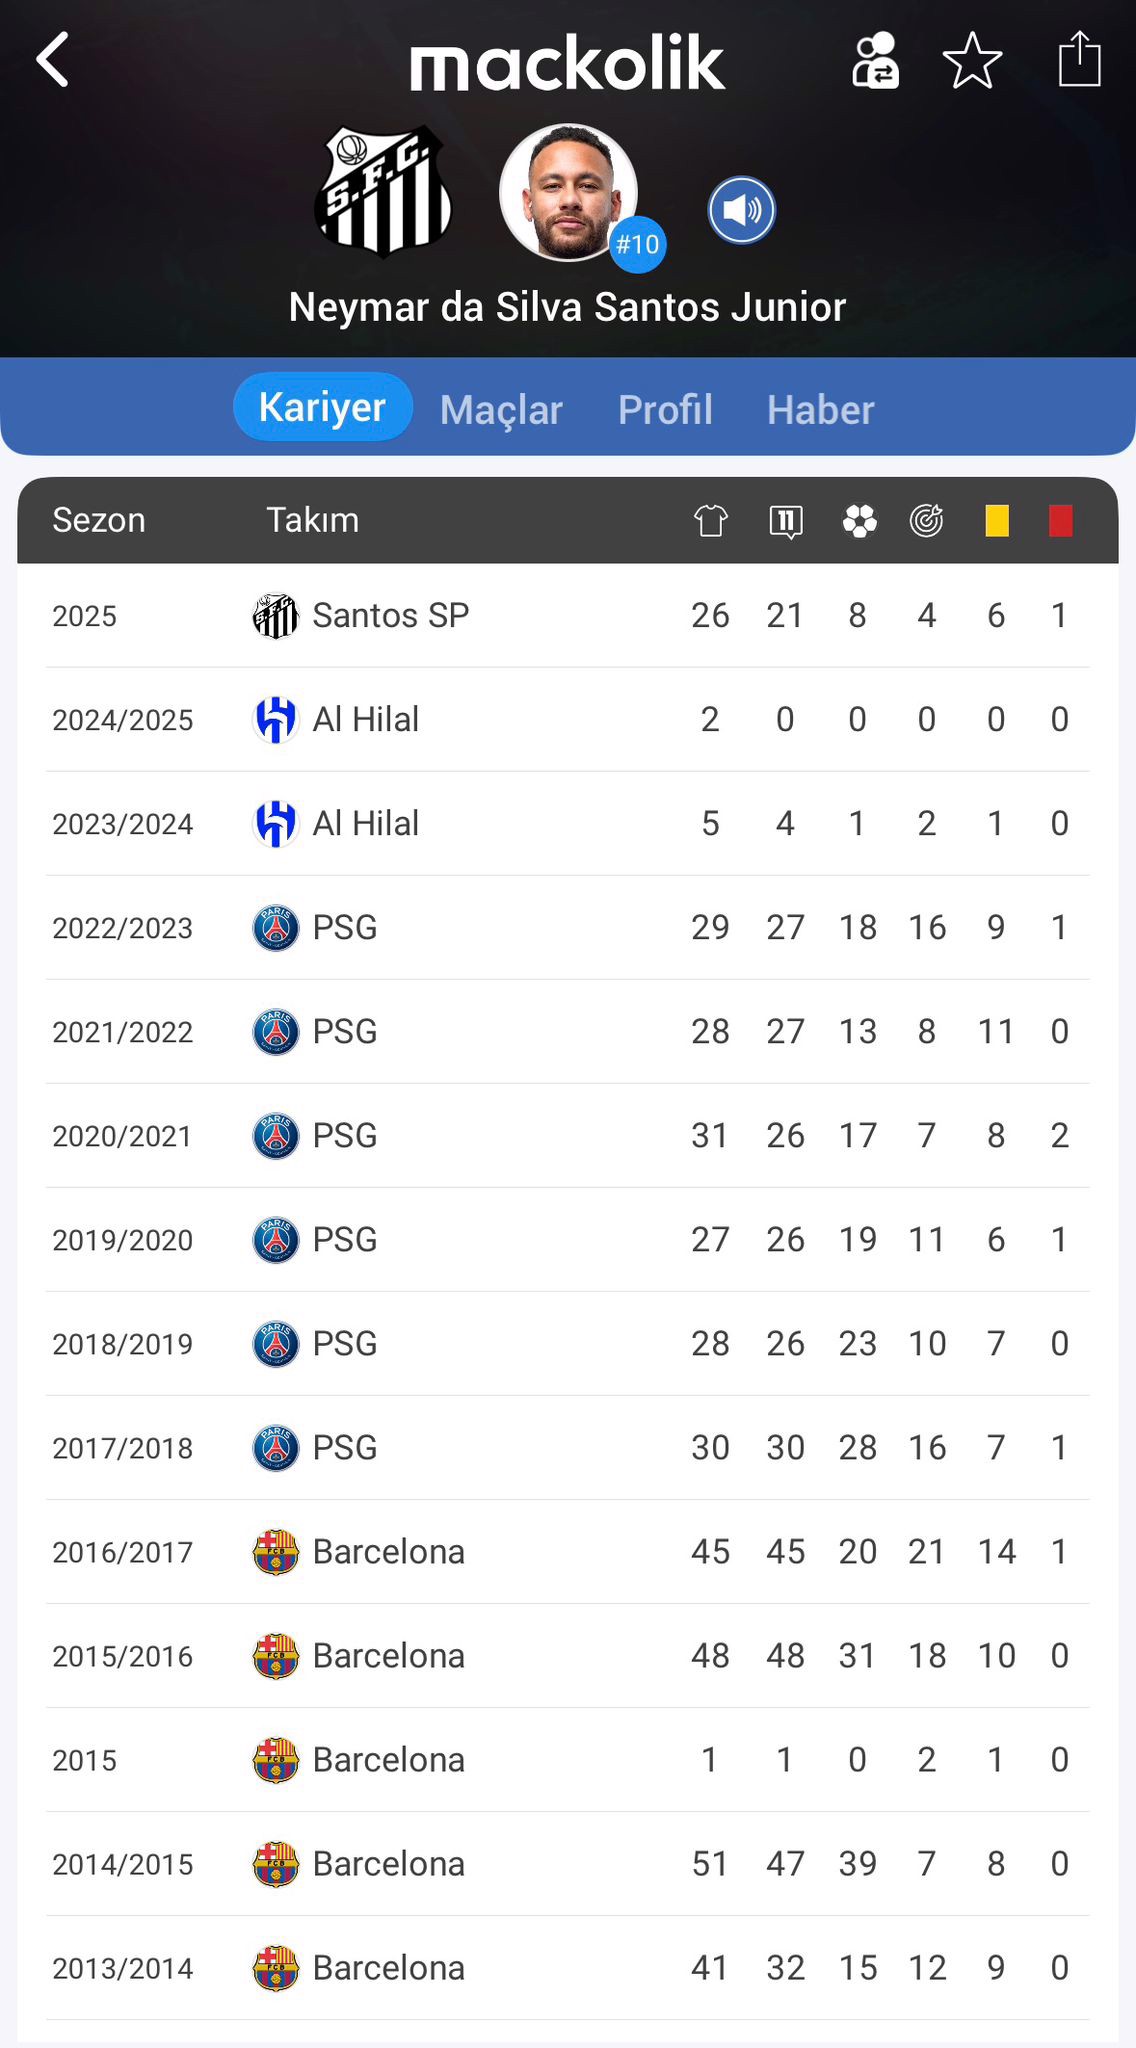Open the player comparison icon
Image resolution: width=1136 pixels, height=2048 pixels.
(875, 61)
